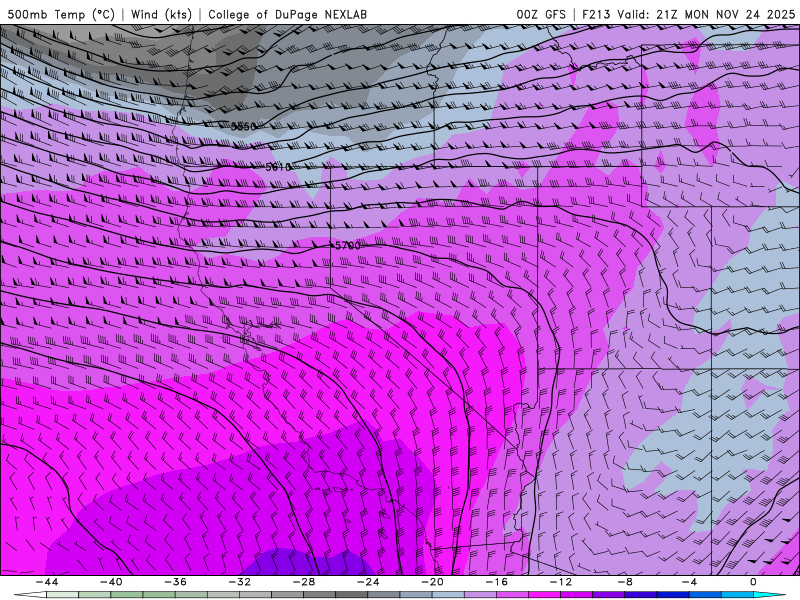This screenshot has height=600, width=800.
Task: Click the -8 colorbar tick label
Action: (625, 582)
